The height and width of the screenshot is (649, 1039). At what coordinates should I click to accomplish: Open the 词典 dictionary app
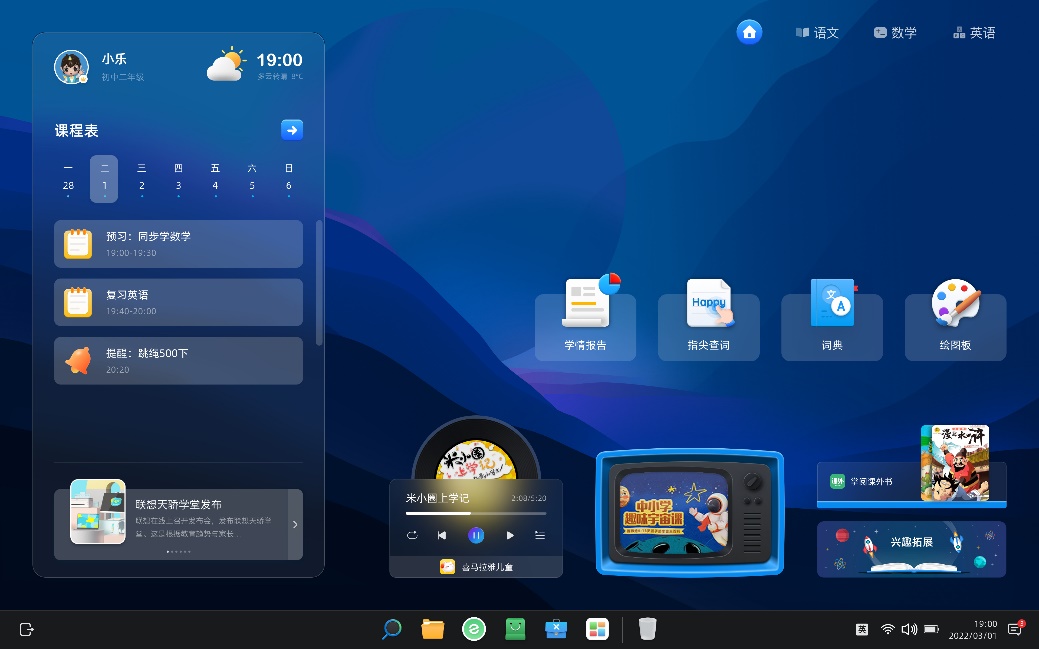coord(831,325)
